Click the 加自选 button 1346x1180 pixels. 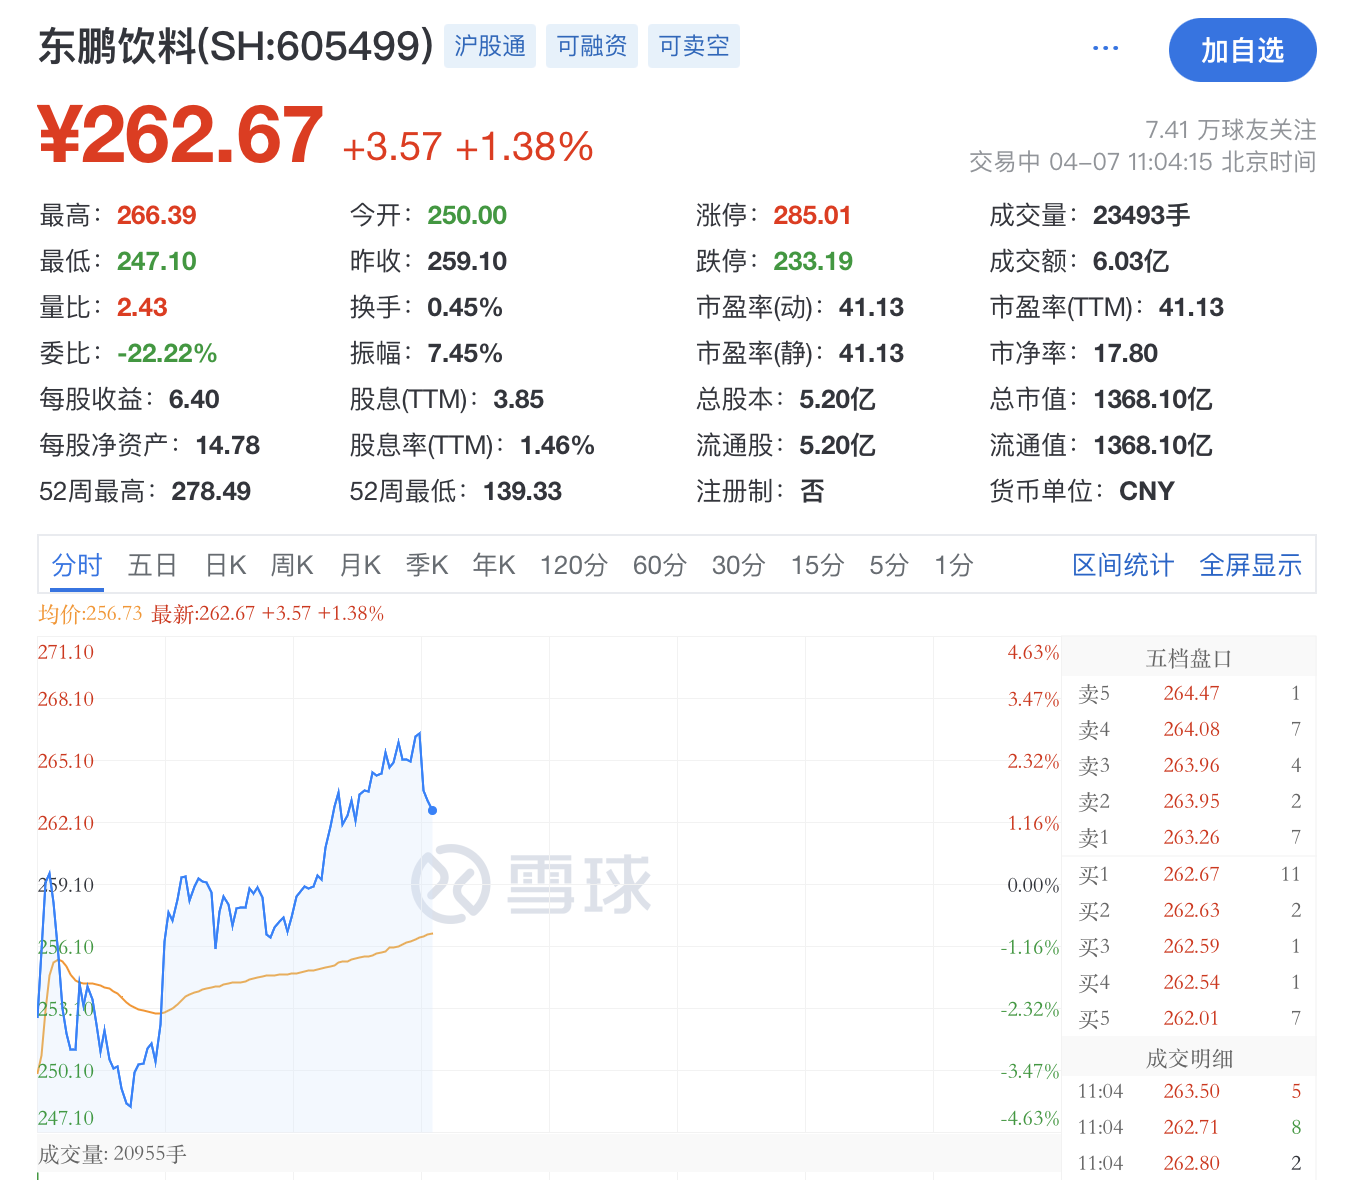point(1242,50)
